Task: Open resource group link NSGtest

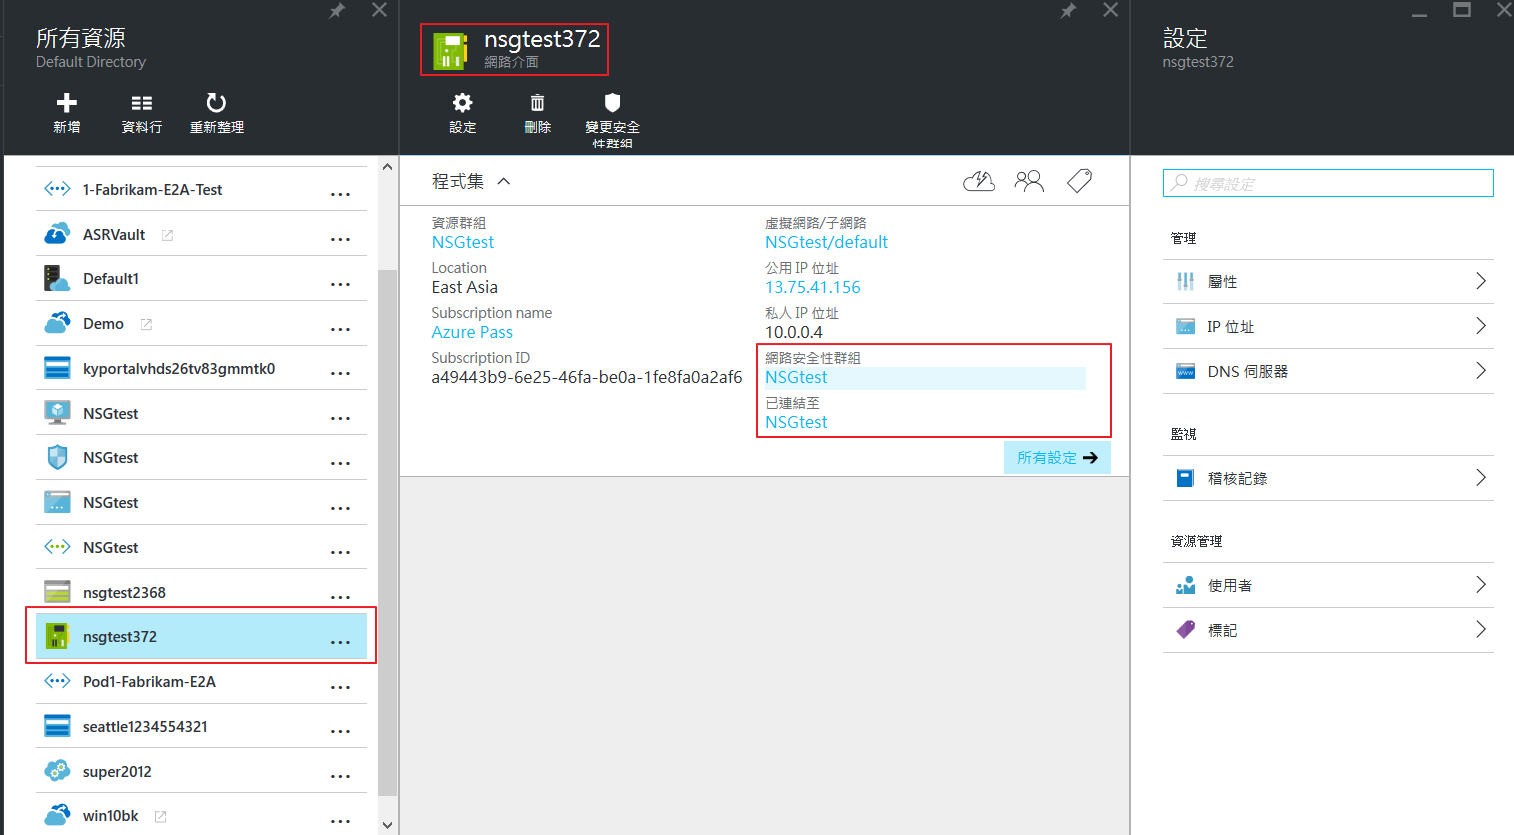Action: tap(463, 242)
